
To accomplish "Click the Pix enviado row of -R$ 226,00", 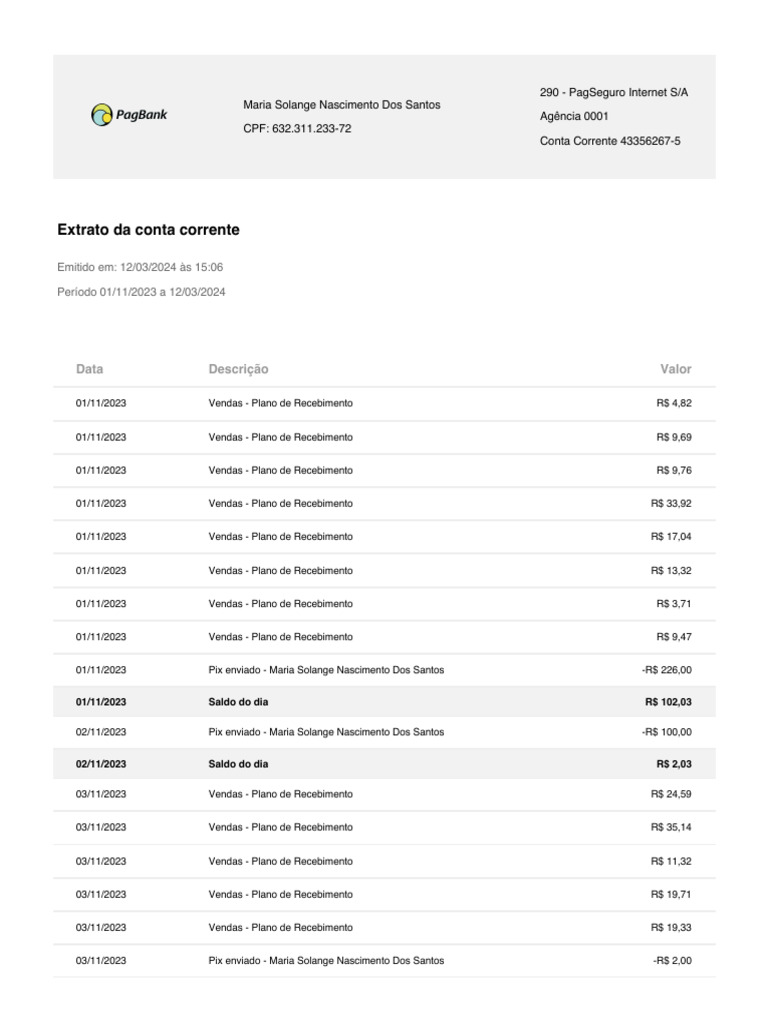I will click(x=384, y=670).
